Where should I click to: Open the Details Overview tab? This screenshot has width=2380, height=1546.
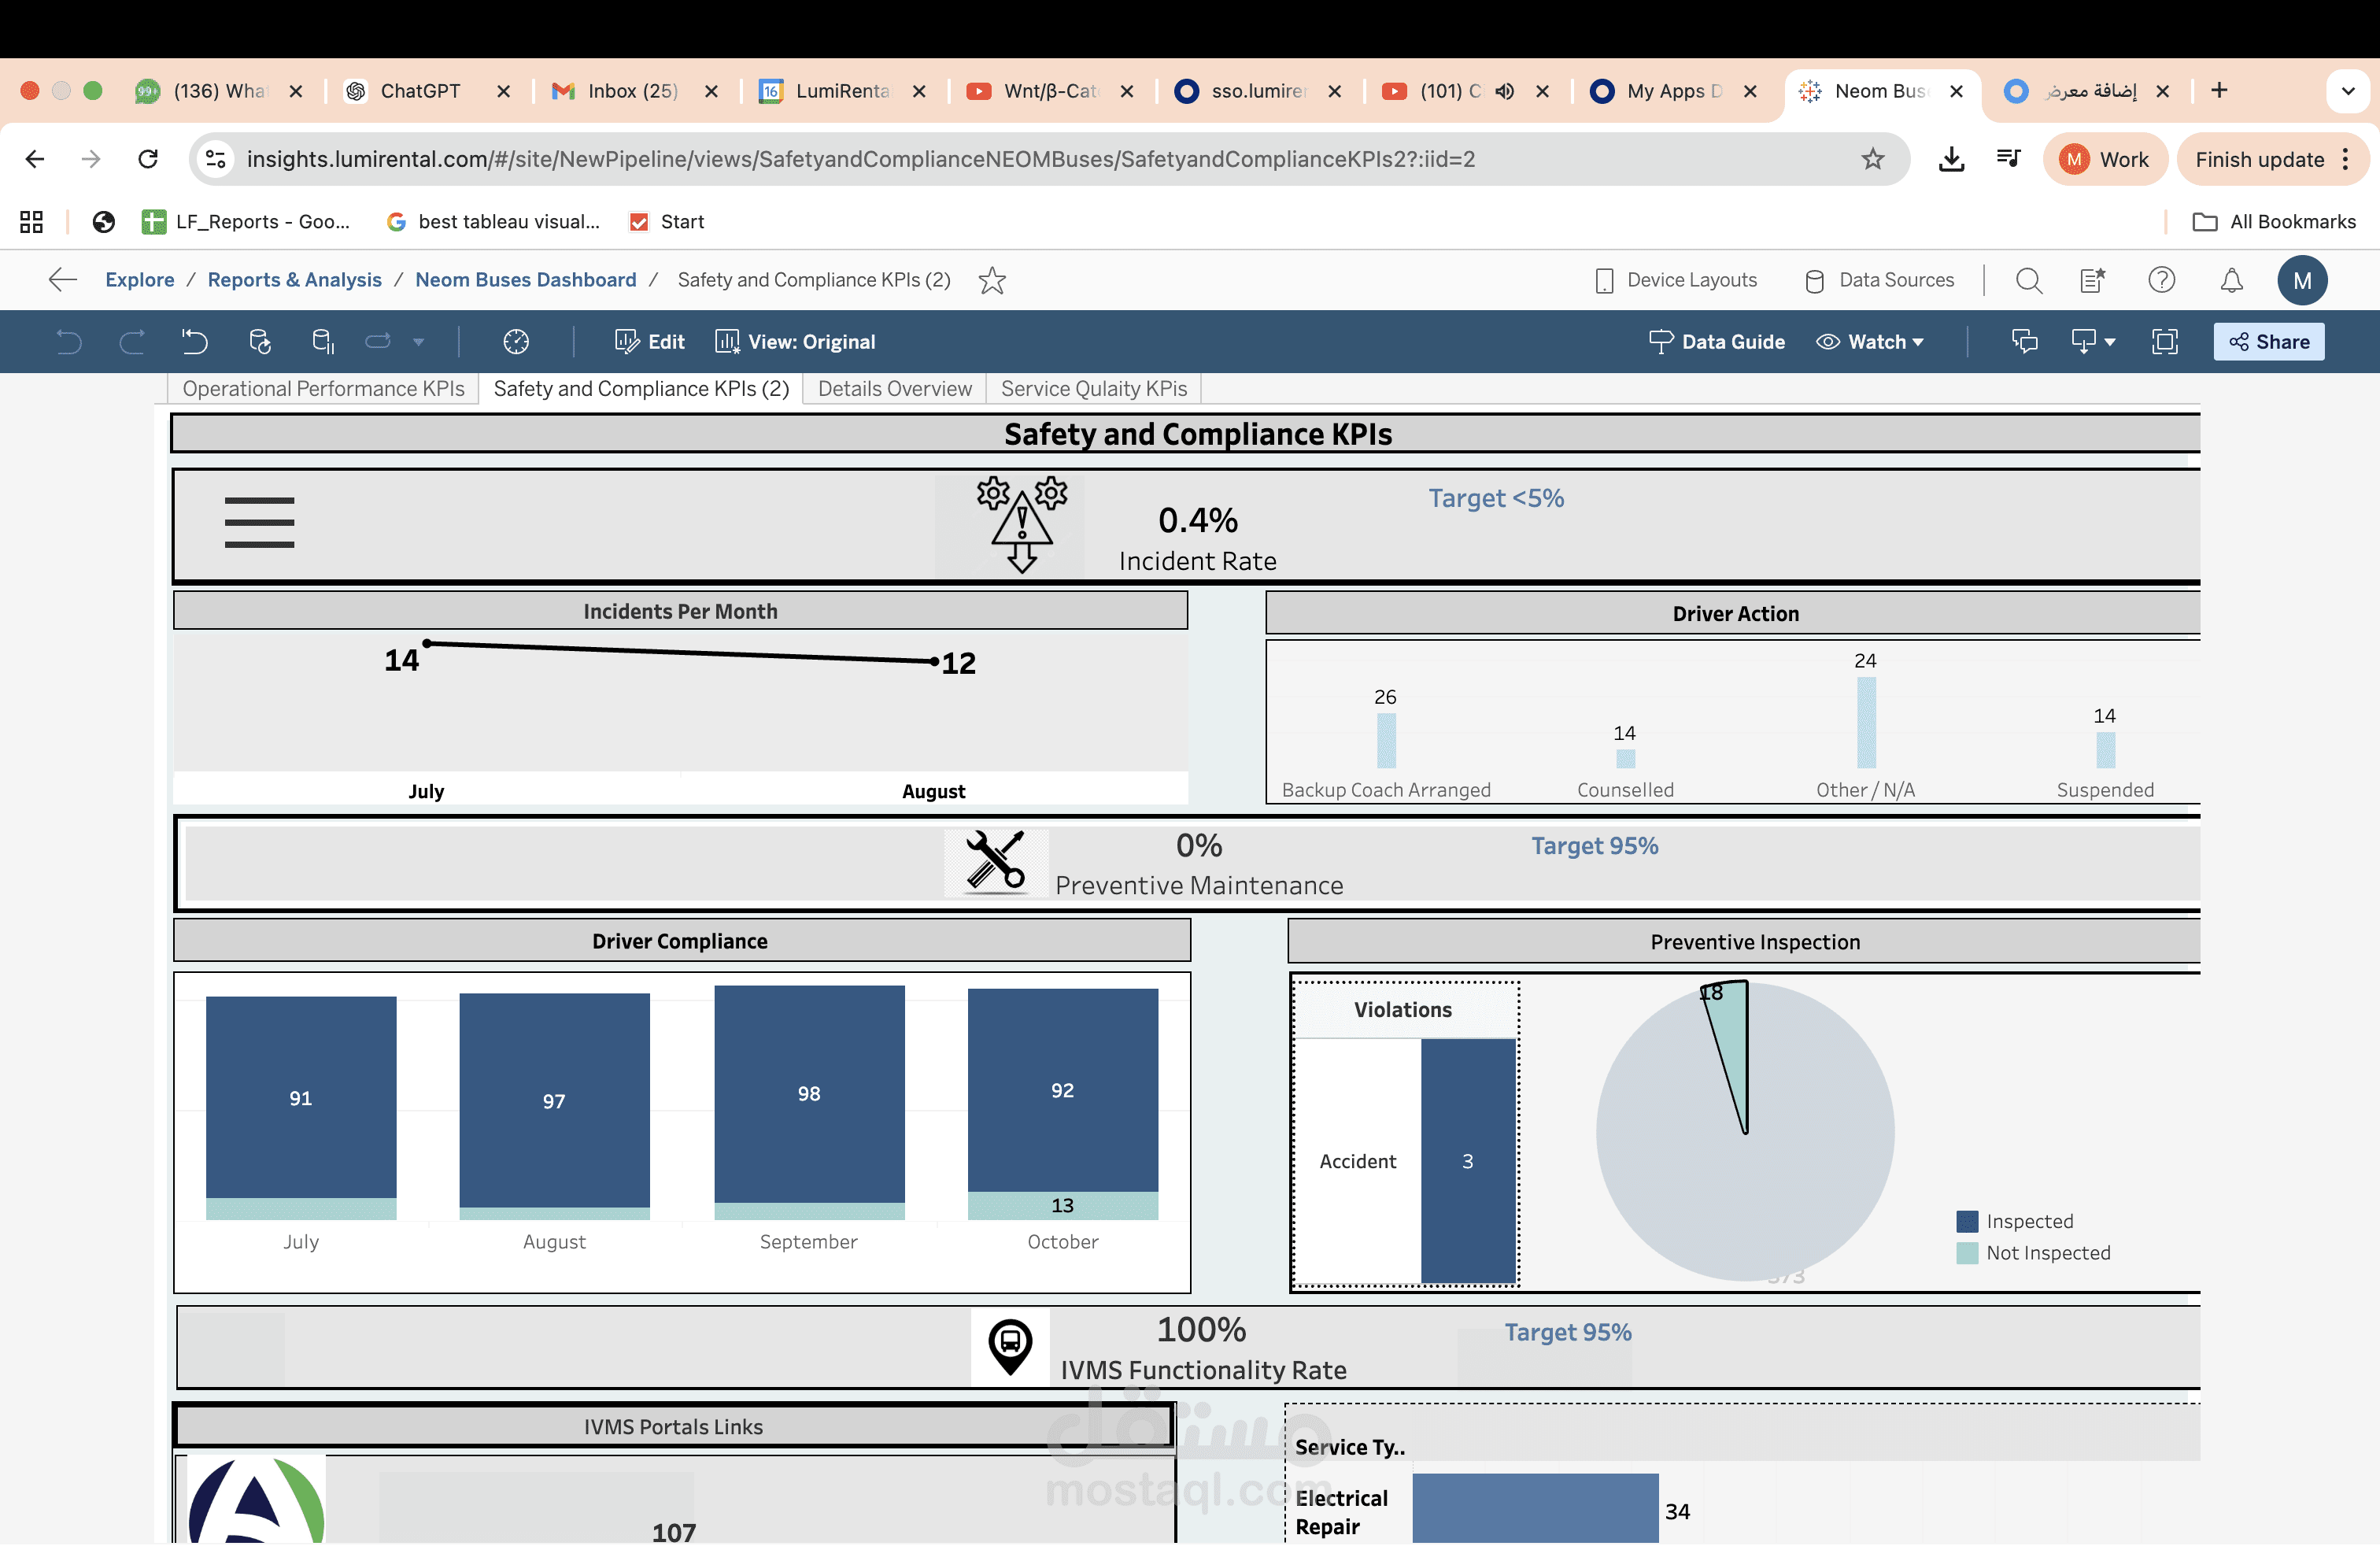pyautogui.click(x=894, y=389)
